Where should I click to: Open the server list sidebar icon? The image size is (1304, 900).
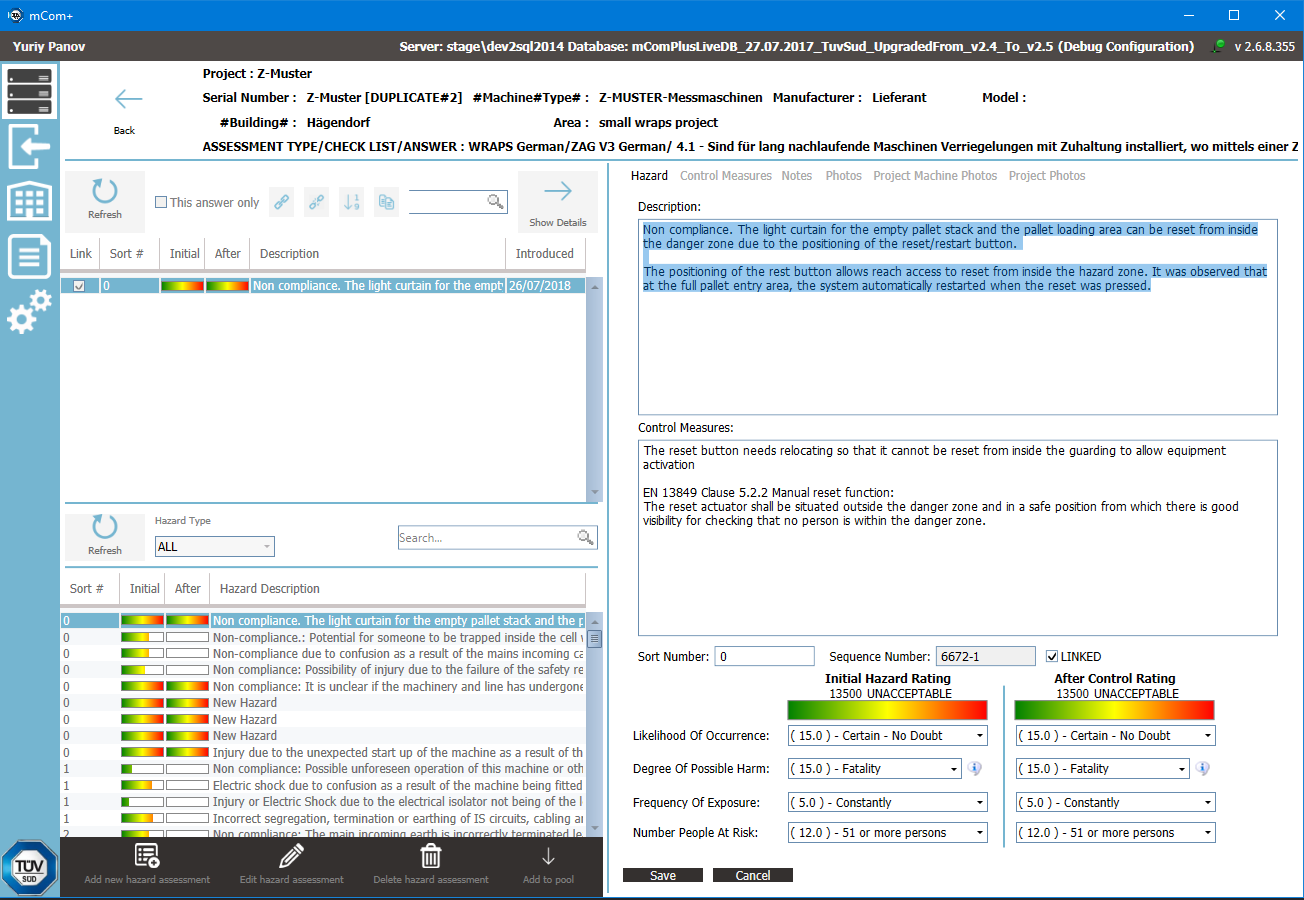[x=29, y=91]
